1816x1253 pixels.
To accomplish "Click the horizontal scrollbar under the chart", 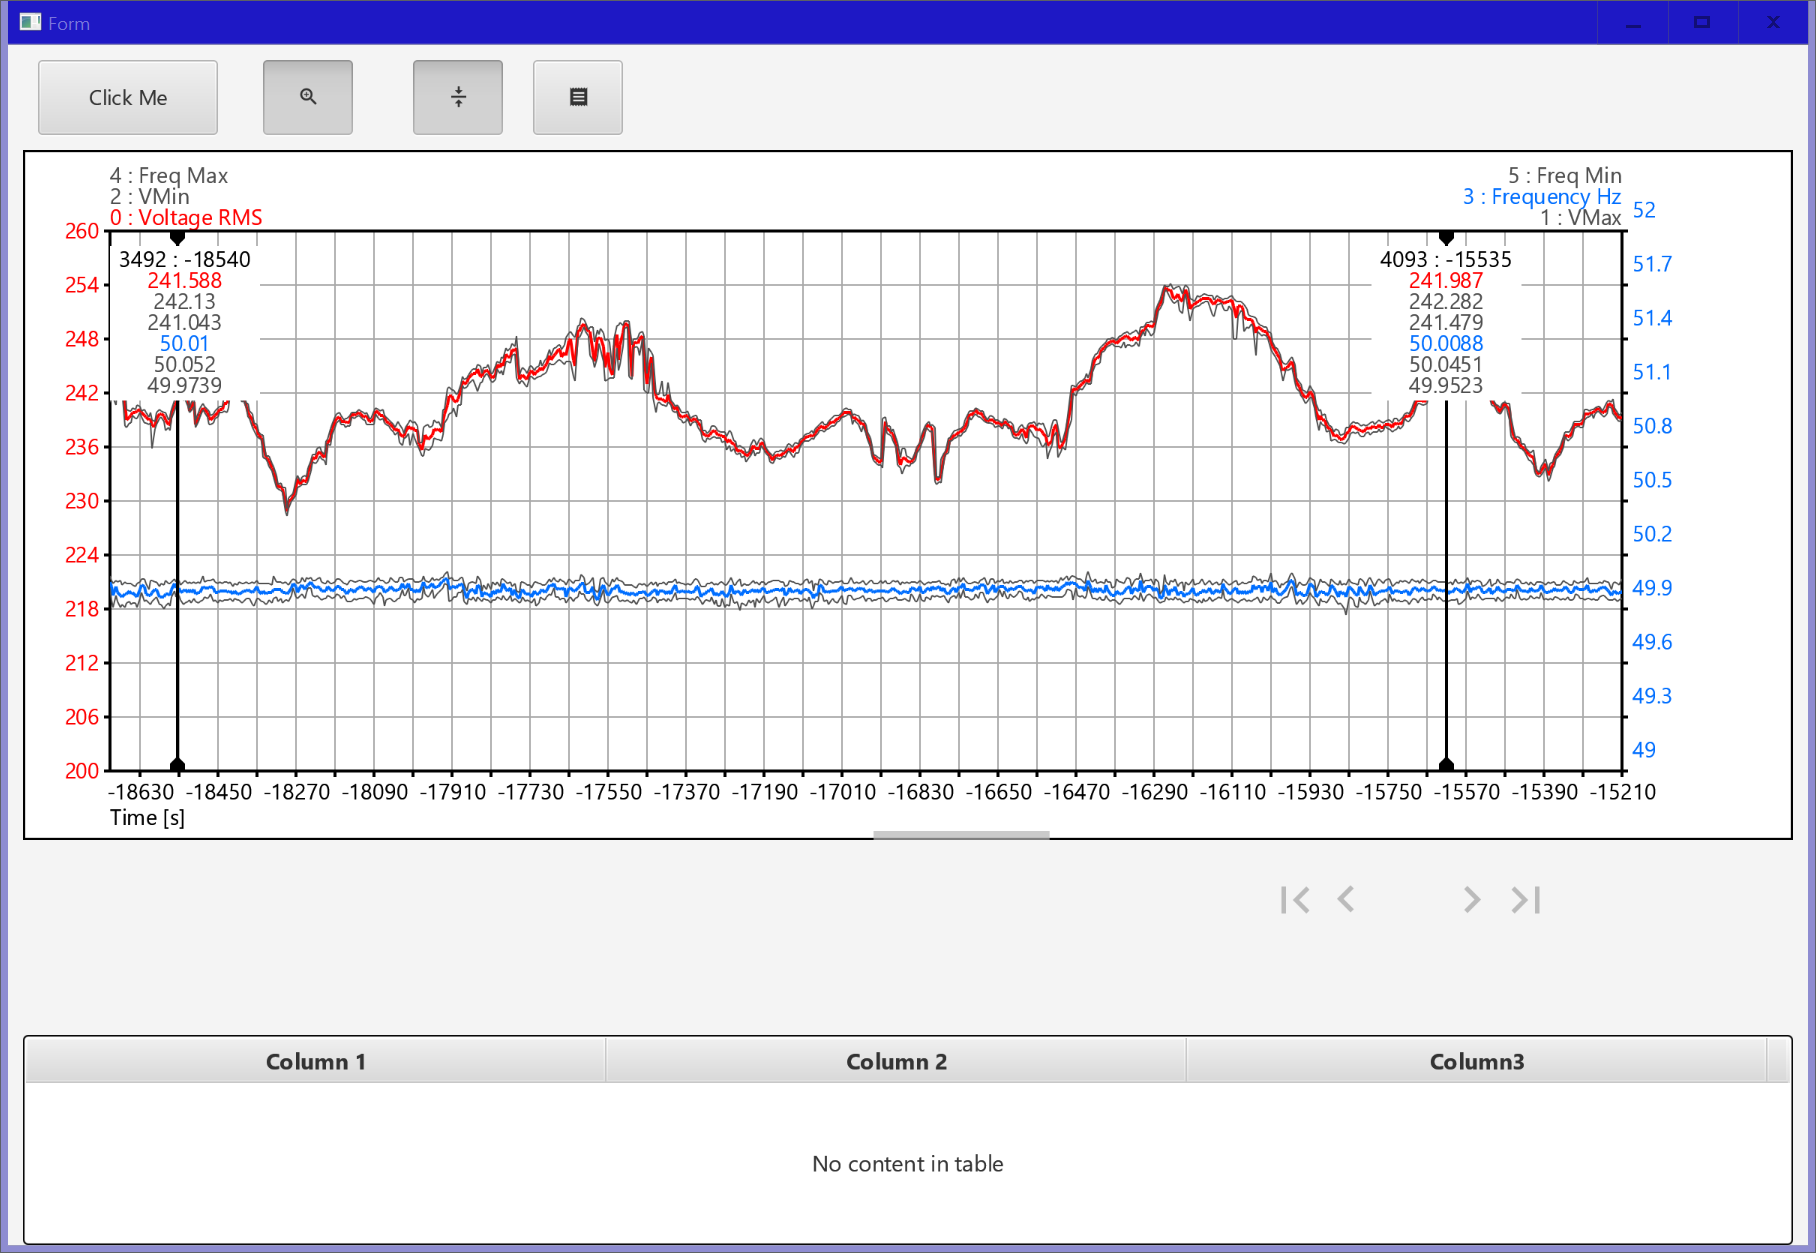I will tap(960, 833).
